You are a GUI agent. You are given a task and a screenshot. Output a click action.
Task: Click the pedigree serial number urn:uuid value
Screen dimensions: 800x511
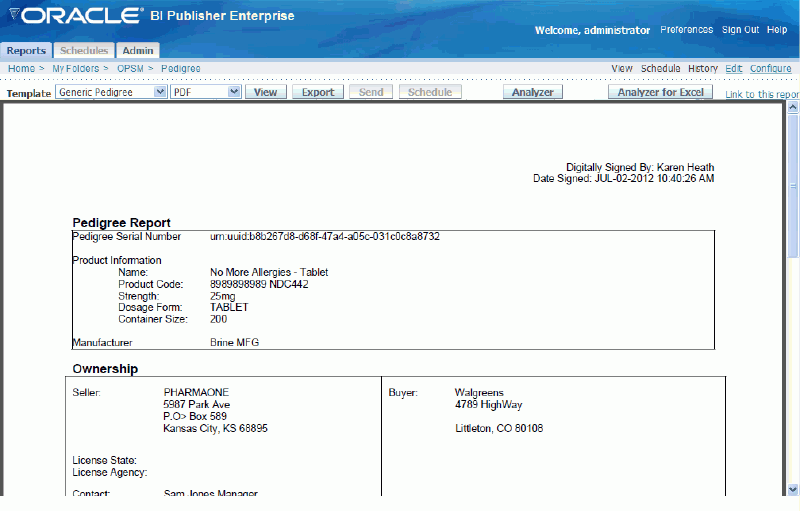pos(325,237)
